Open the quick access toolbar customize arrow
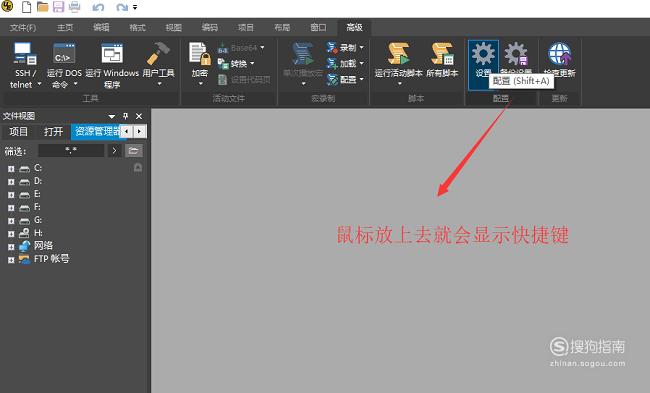This screenshot has height=393, width=650. point(135,7)
